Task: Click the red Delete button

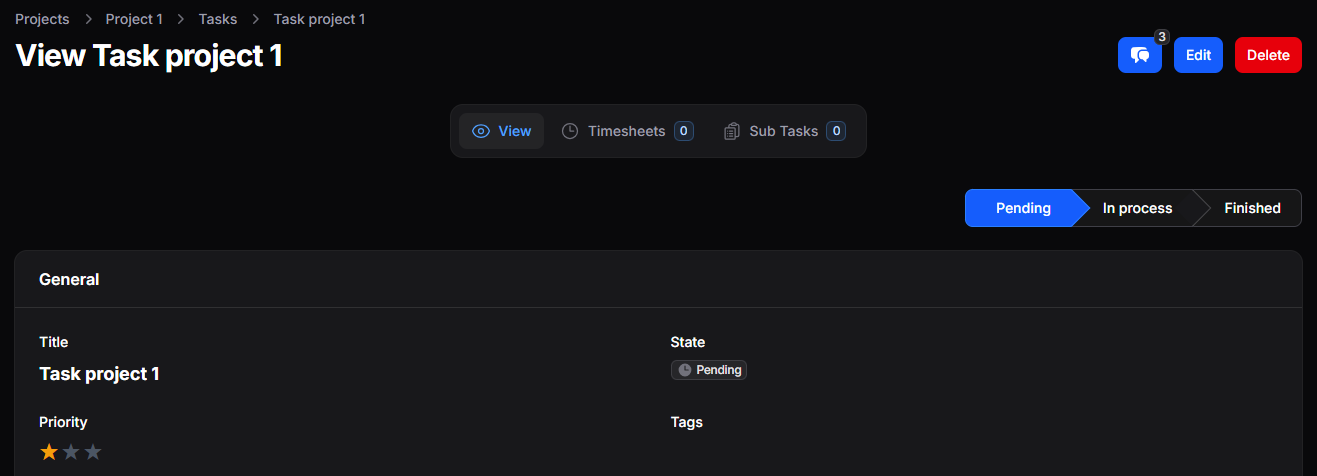Action: click(1268, 55)
